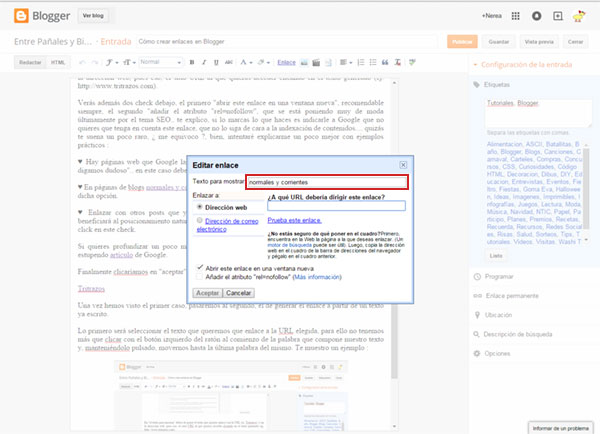Open the font size dropdown

coord(129,62)
